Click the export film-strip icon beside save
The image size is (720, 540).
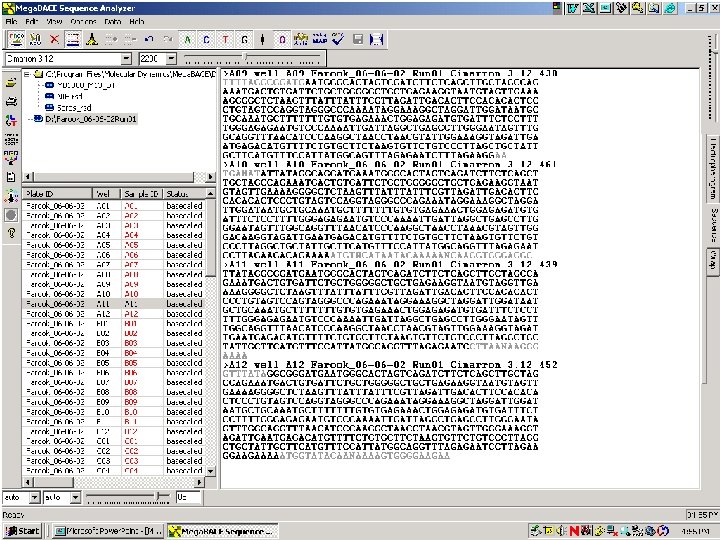[x=377, y=39]
